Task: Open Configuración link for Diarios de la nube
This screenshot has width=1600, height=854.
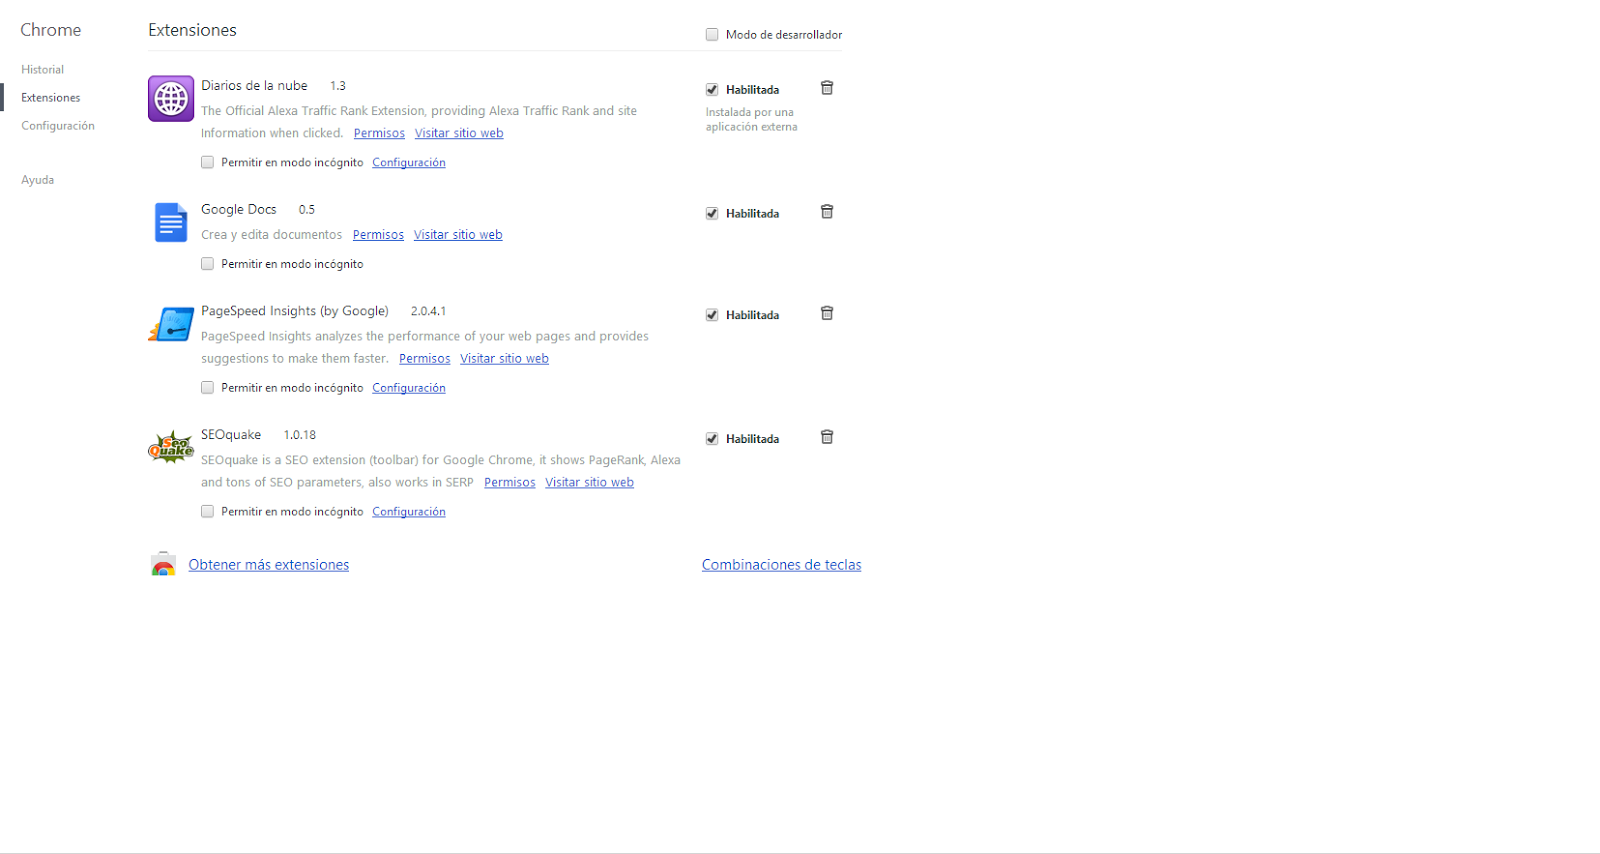Action: click(409, 162)
